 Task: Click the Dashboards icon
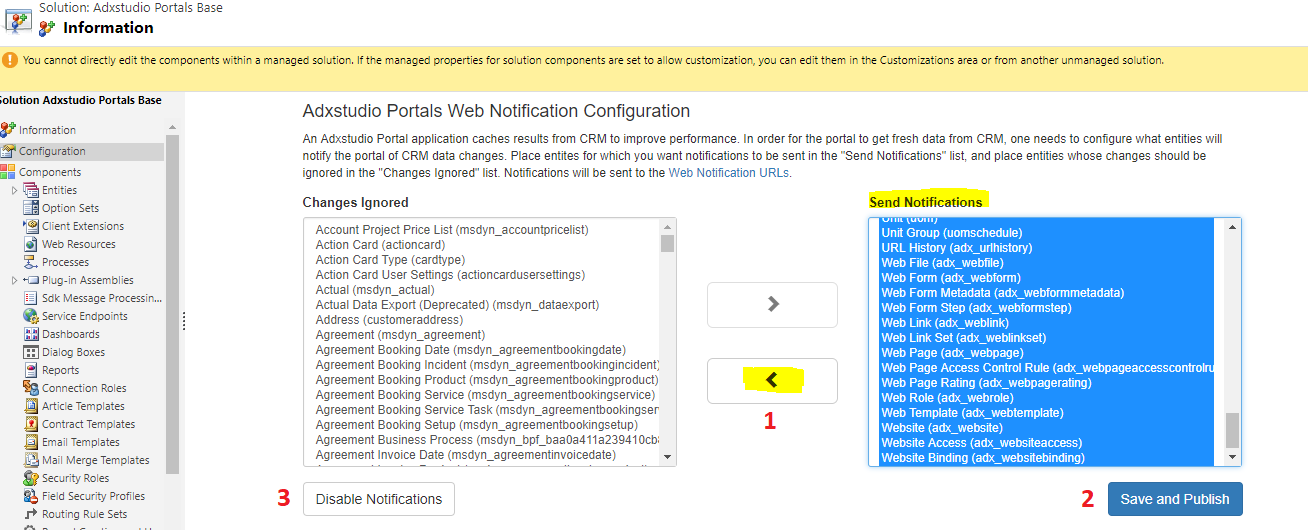click(x=31, y=334)
